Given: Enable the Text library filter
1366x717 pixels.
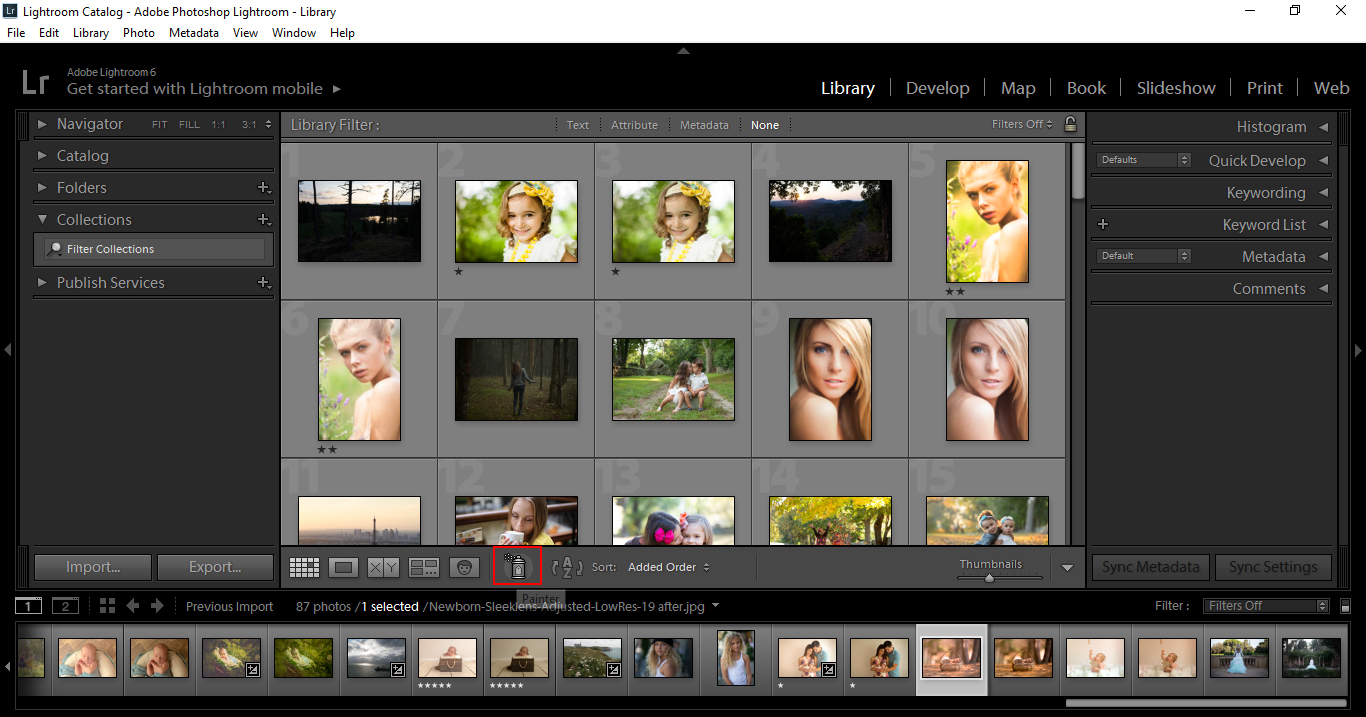Looking at the screenshot, I should 578,125.
